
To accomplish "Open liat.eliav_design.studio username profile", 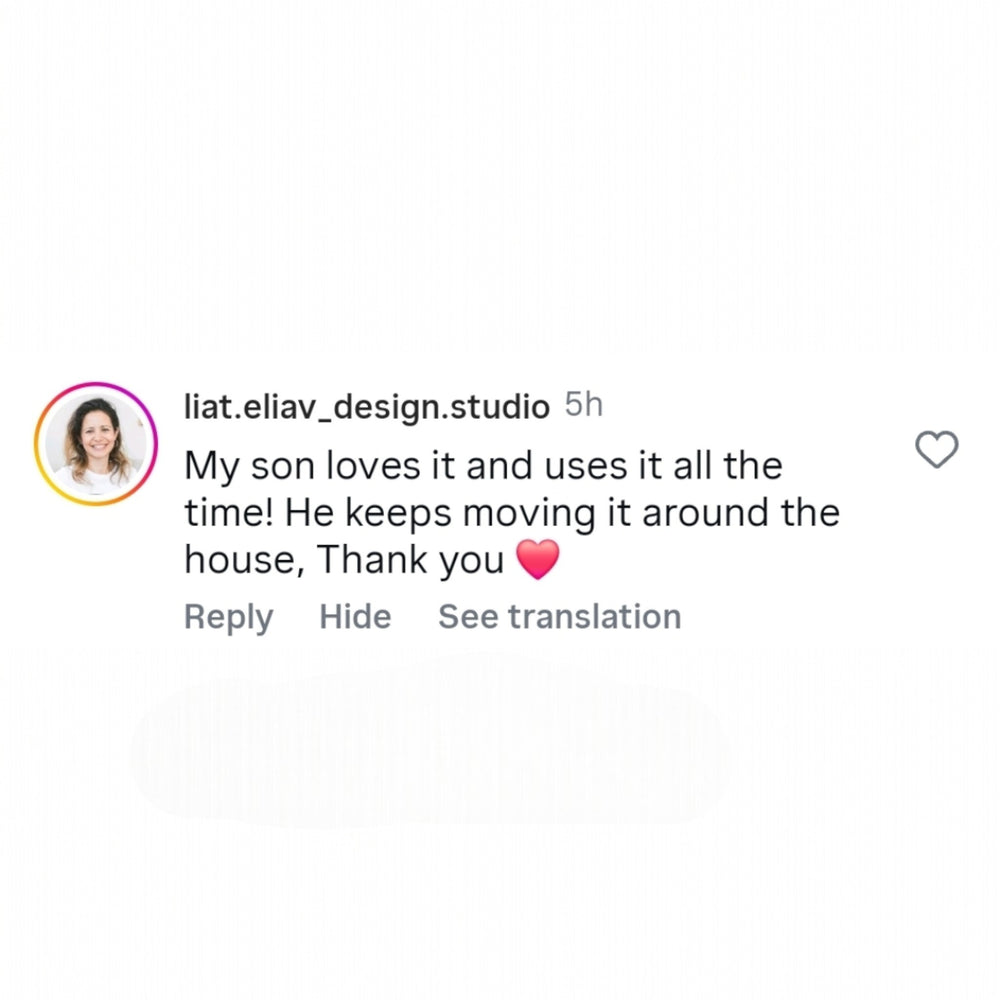I will [x=366, y=407].
